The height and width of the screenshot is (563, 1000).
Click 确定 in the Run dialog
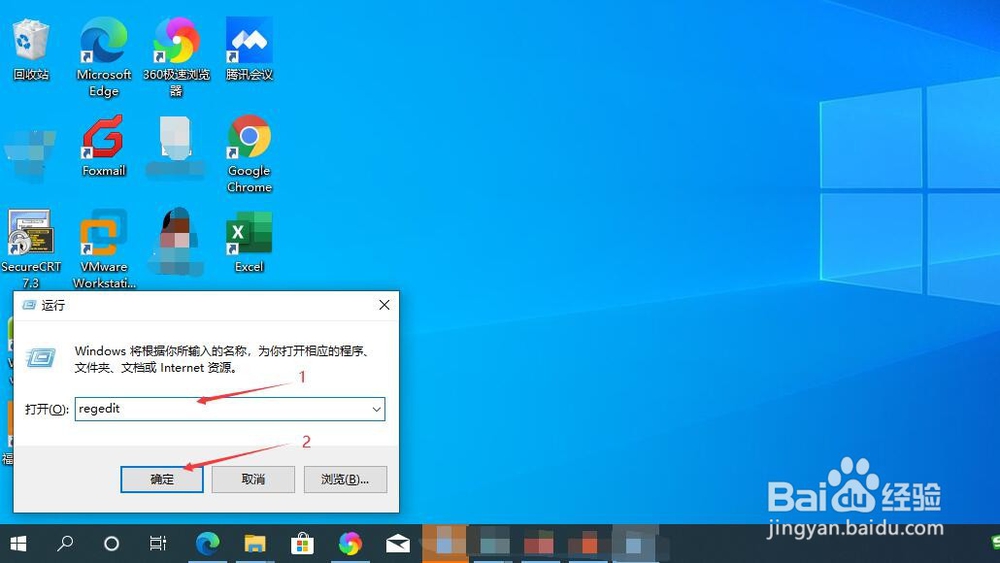coord(162,479)
